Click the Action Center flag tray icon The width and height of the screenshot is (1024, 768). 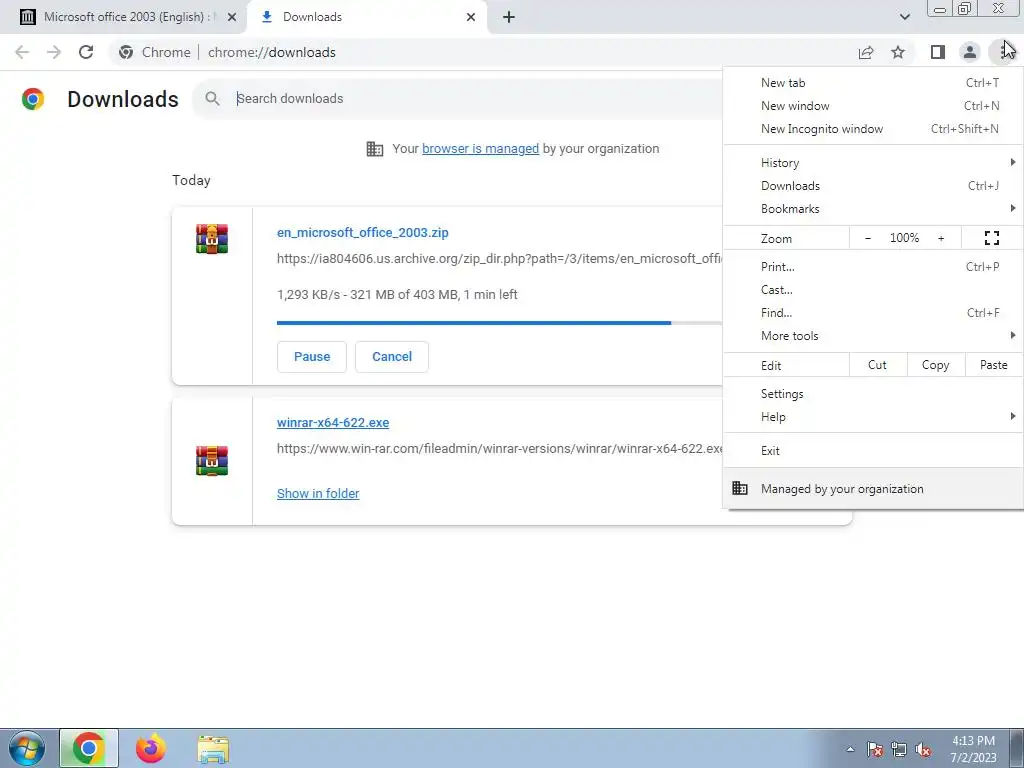874,749
